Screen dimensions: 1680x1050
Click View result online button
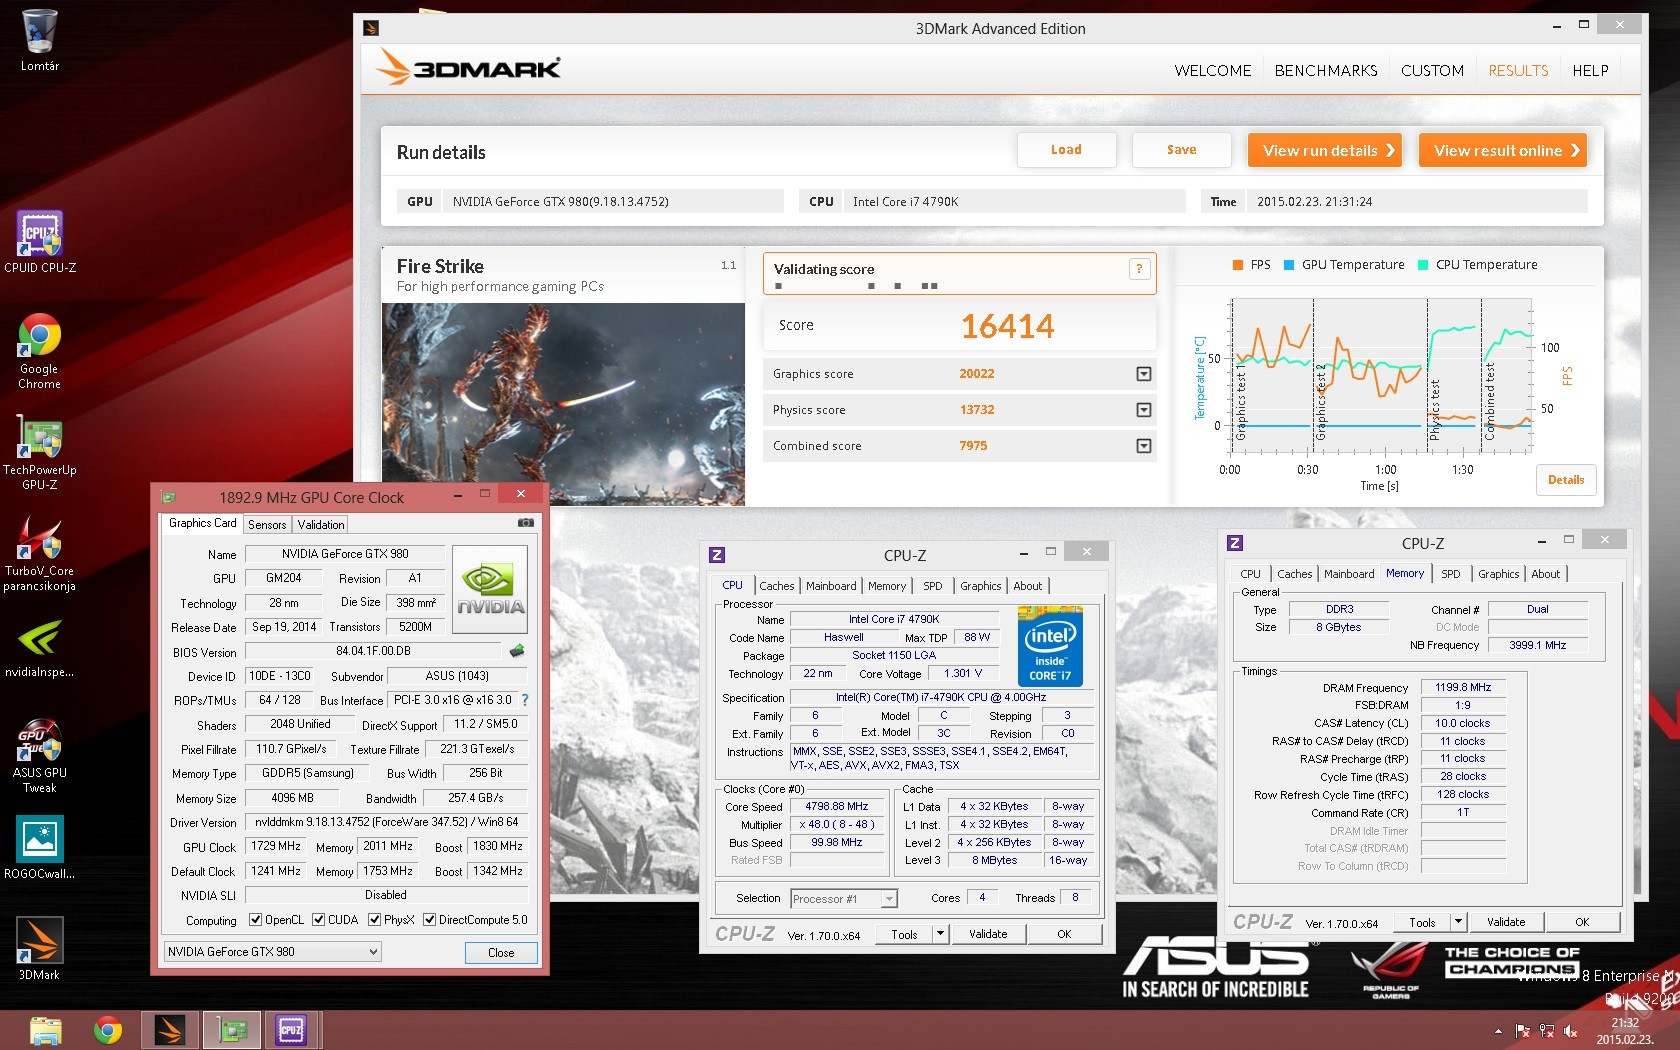point(1502,150)
